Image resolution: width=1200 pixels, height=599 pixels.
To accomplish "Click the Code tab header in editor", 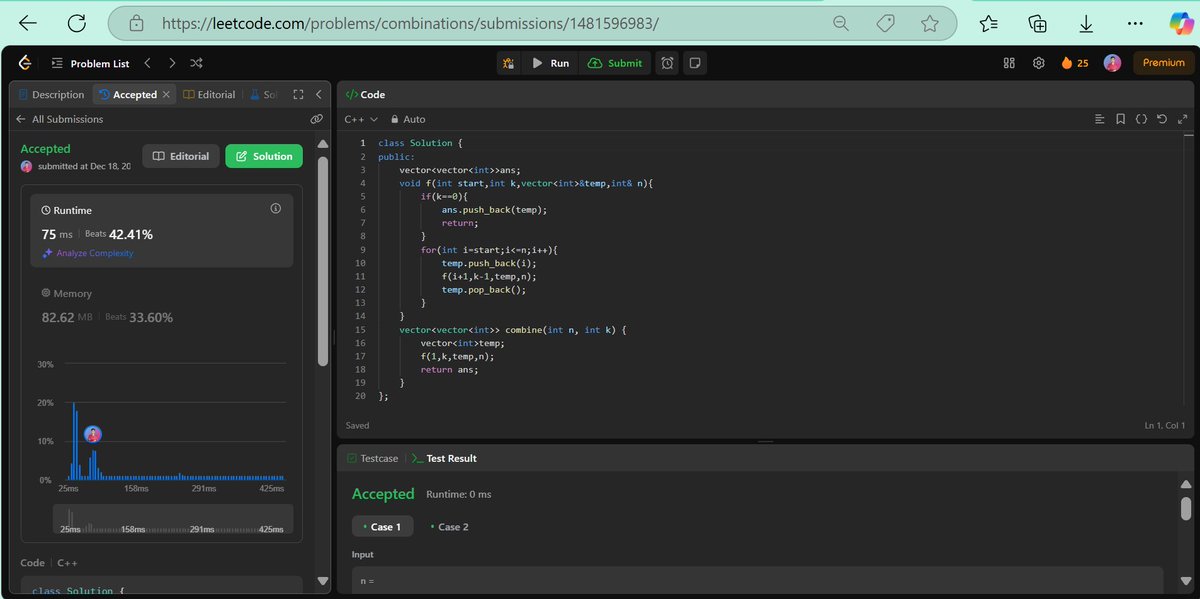I will tap(365, 95).
